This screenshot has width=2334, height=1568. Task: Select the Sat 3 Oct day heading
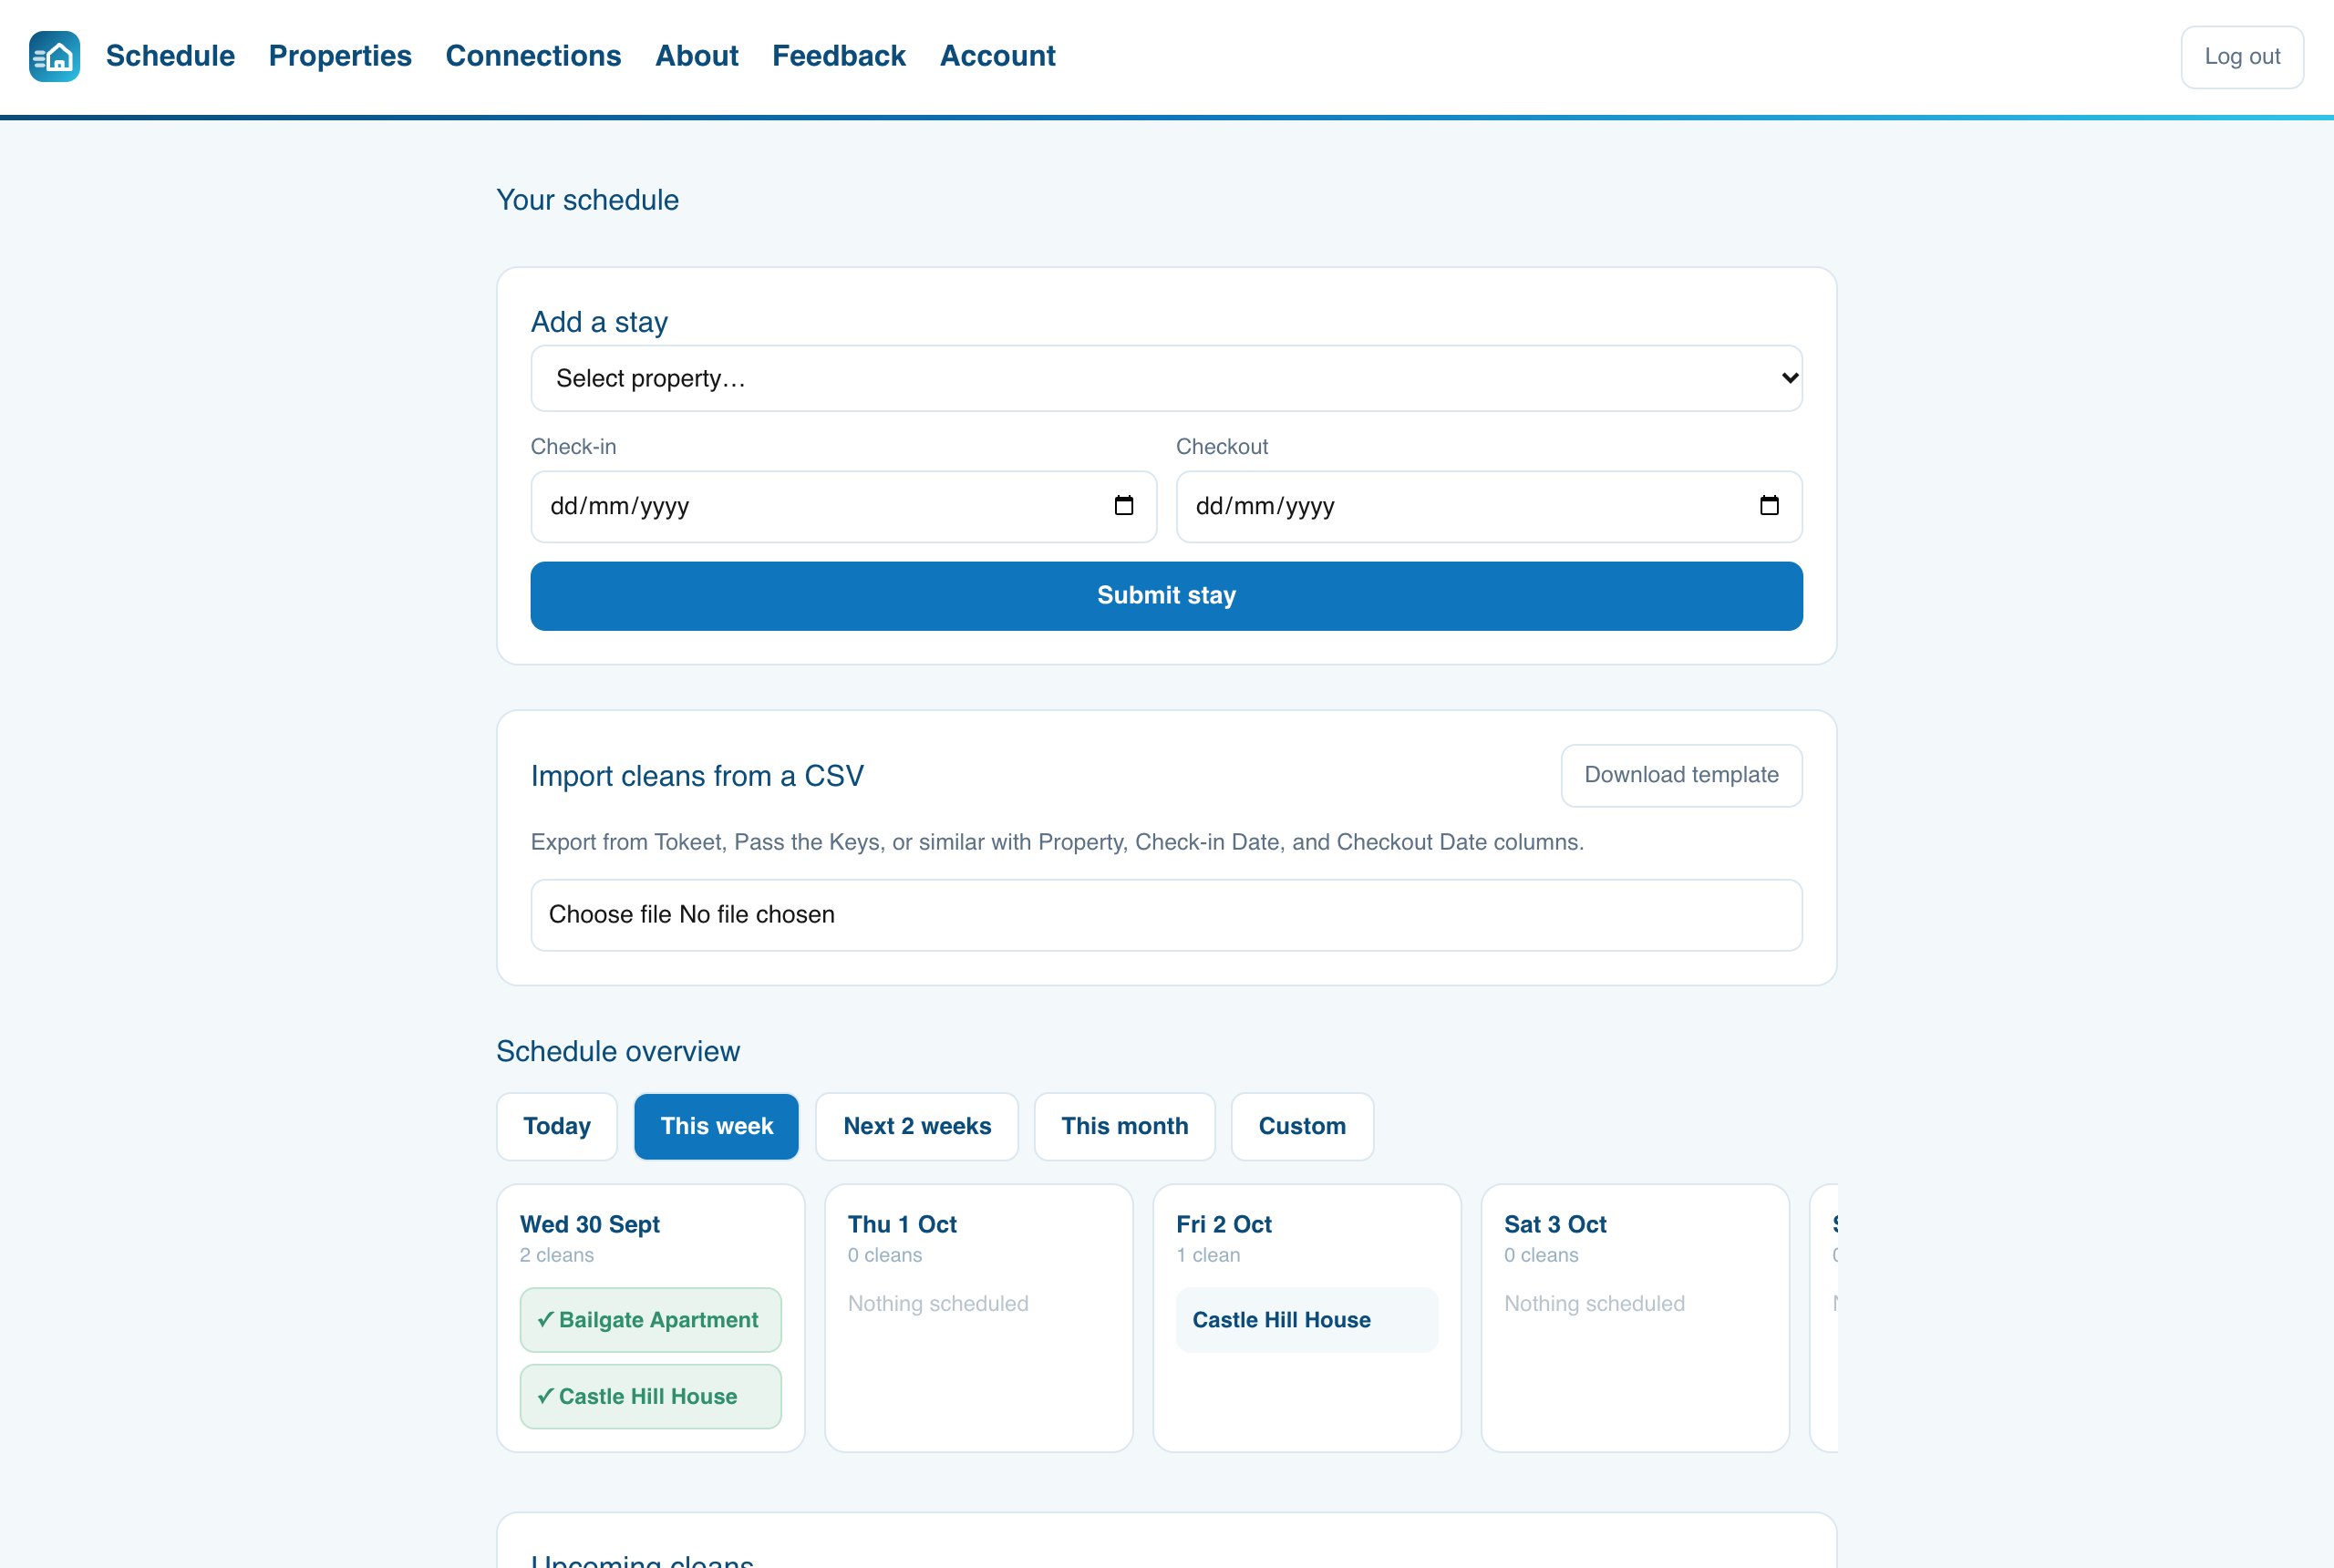click(x=1555, y=1224)
